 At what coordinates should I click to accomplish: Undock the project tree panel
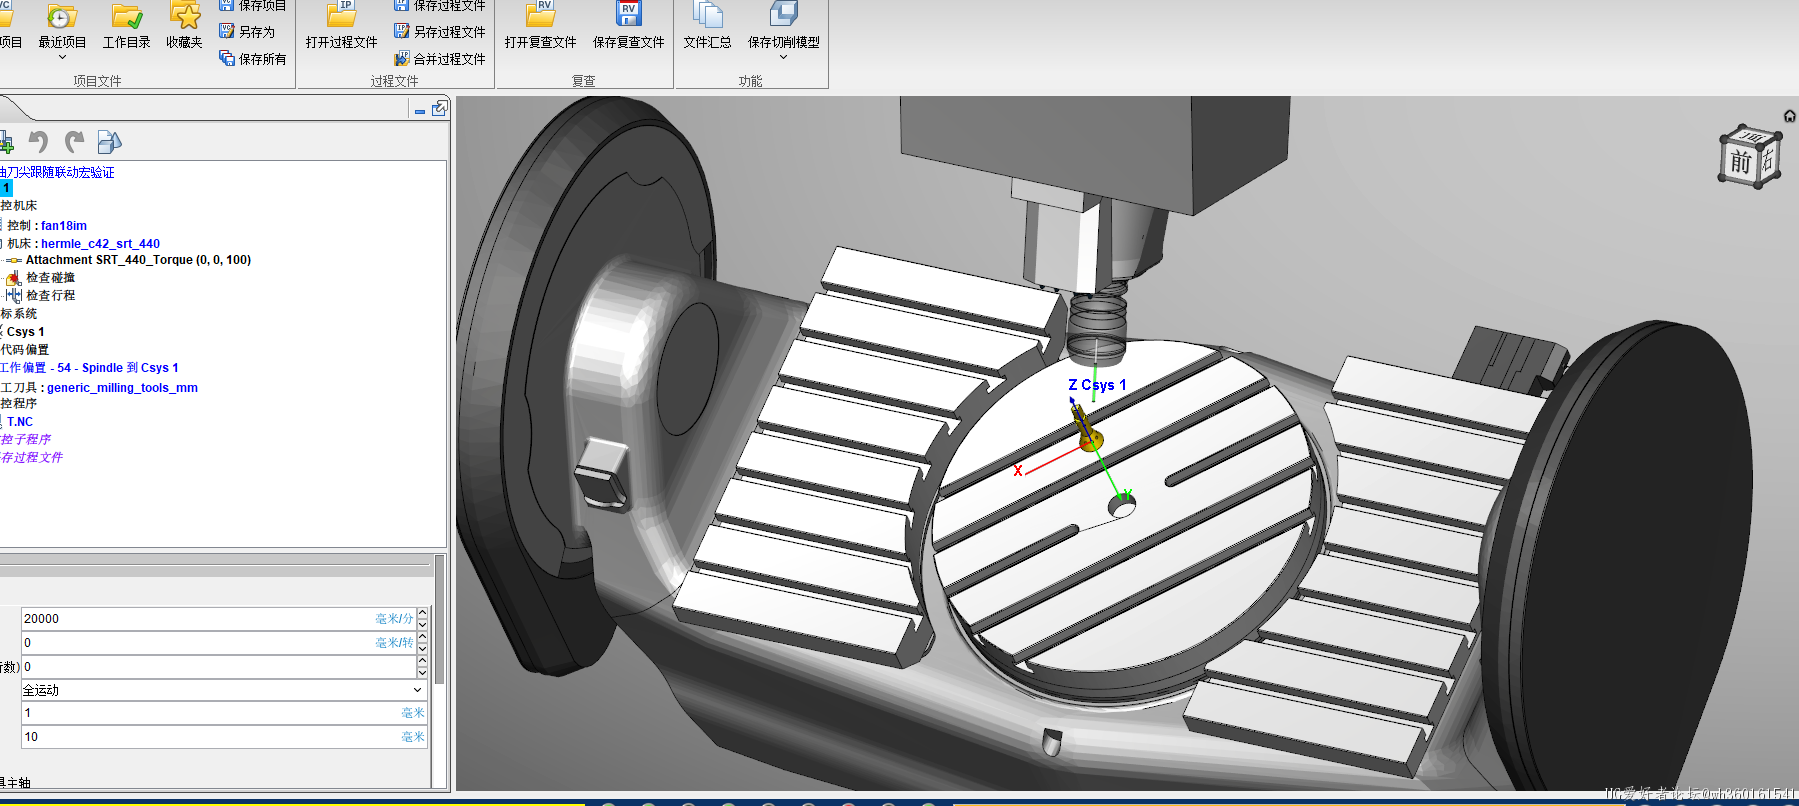pos(439,109)
